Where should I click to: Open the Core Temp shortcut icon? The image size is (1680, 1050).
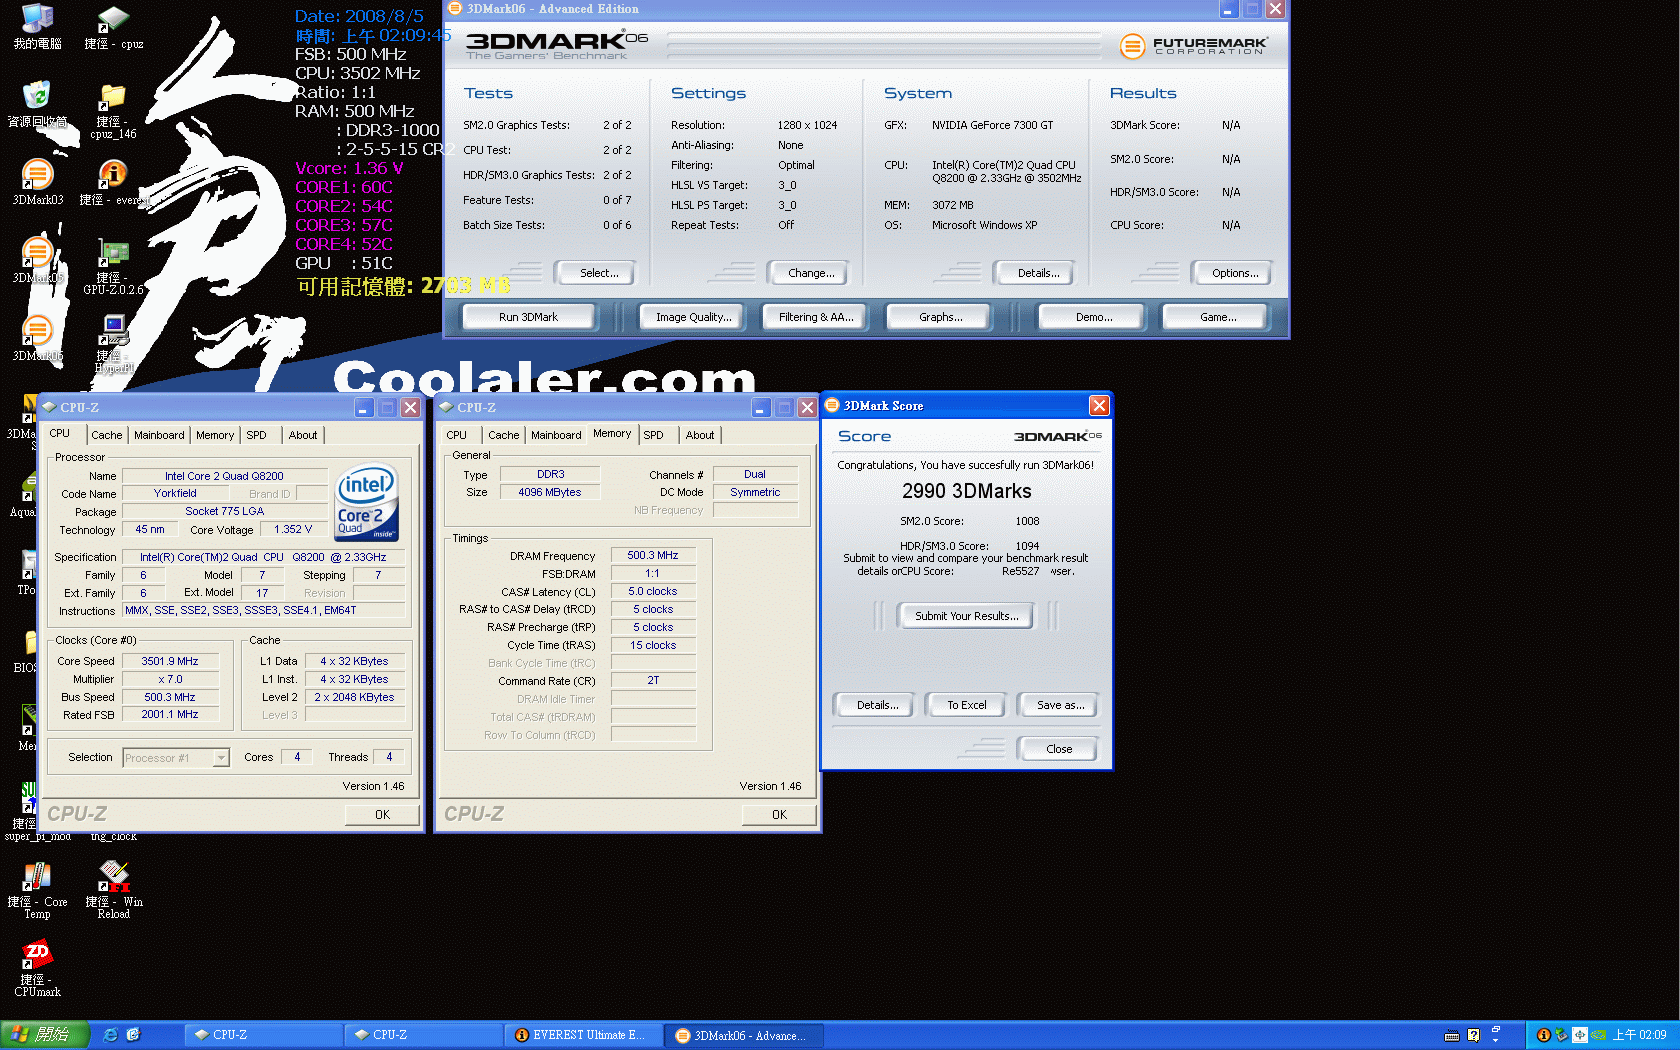(37, 890)
